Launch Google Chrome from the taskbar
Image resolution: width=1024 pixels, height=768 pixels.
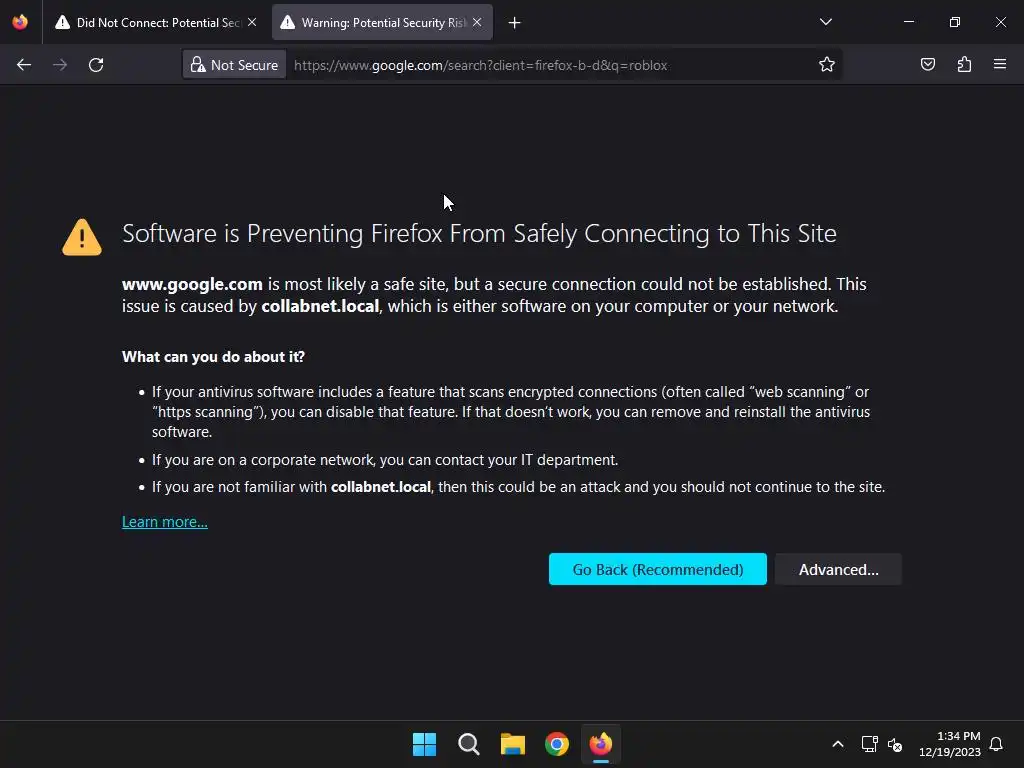pyautogui.click(x=557, y=744)
